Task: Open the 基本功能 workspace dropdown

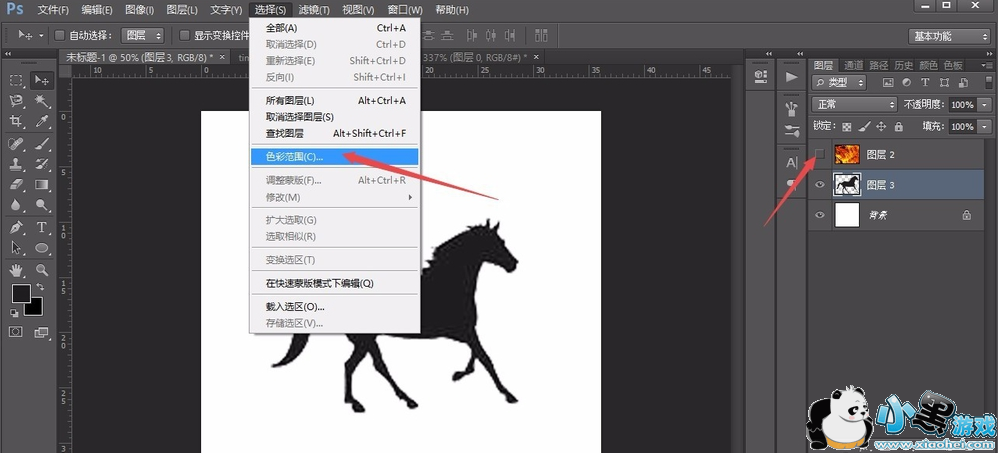Action: pyautogui.click(x=948, y=36)
